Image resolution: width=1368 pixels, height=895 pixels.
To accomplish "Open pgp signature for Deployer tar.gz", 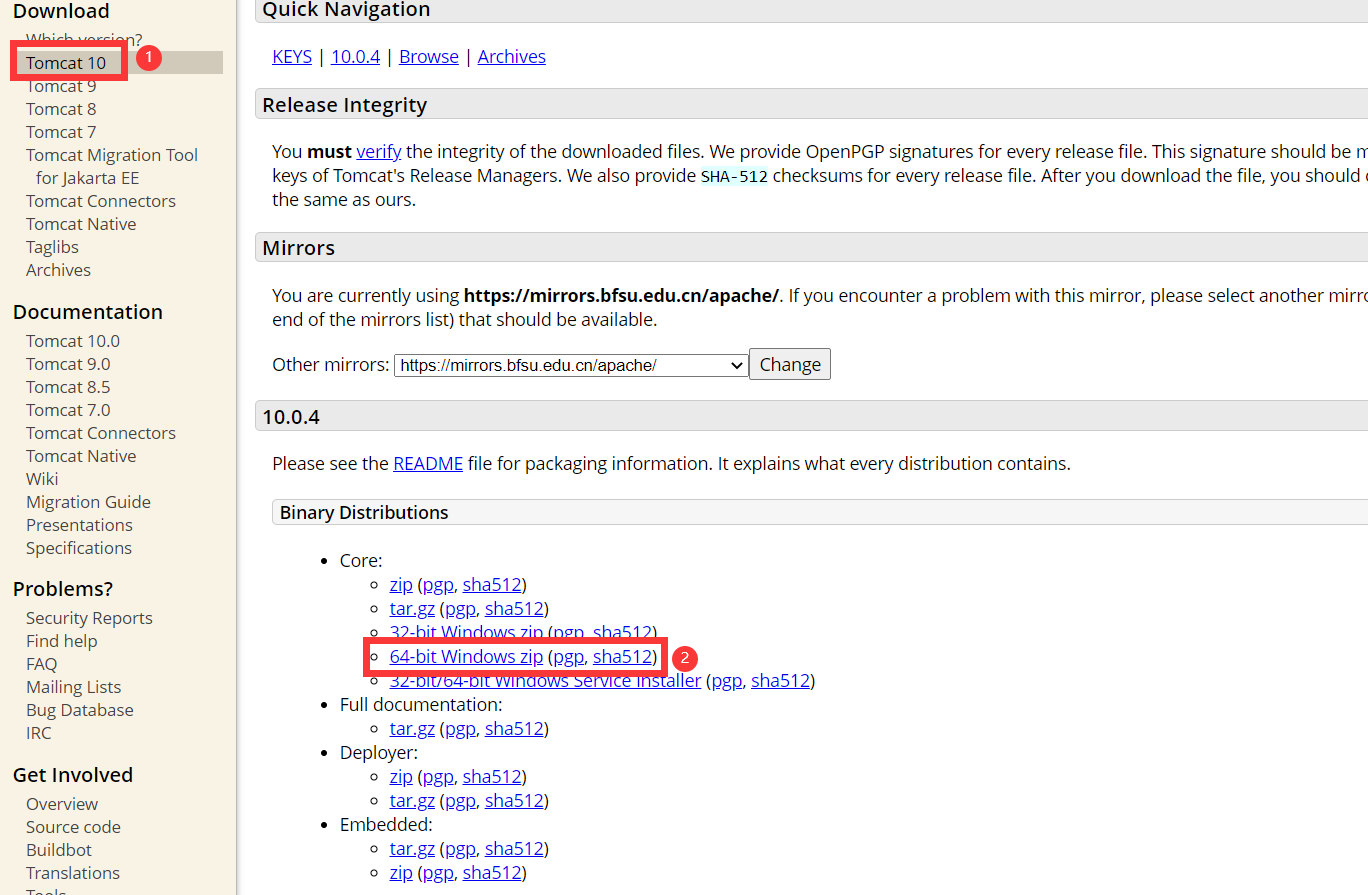I will tap(460, 801).
